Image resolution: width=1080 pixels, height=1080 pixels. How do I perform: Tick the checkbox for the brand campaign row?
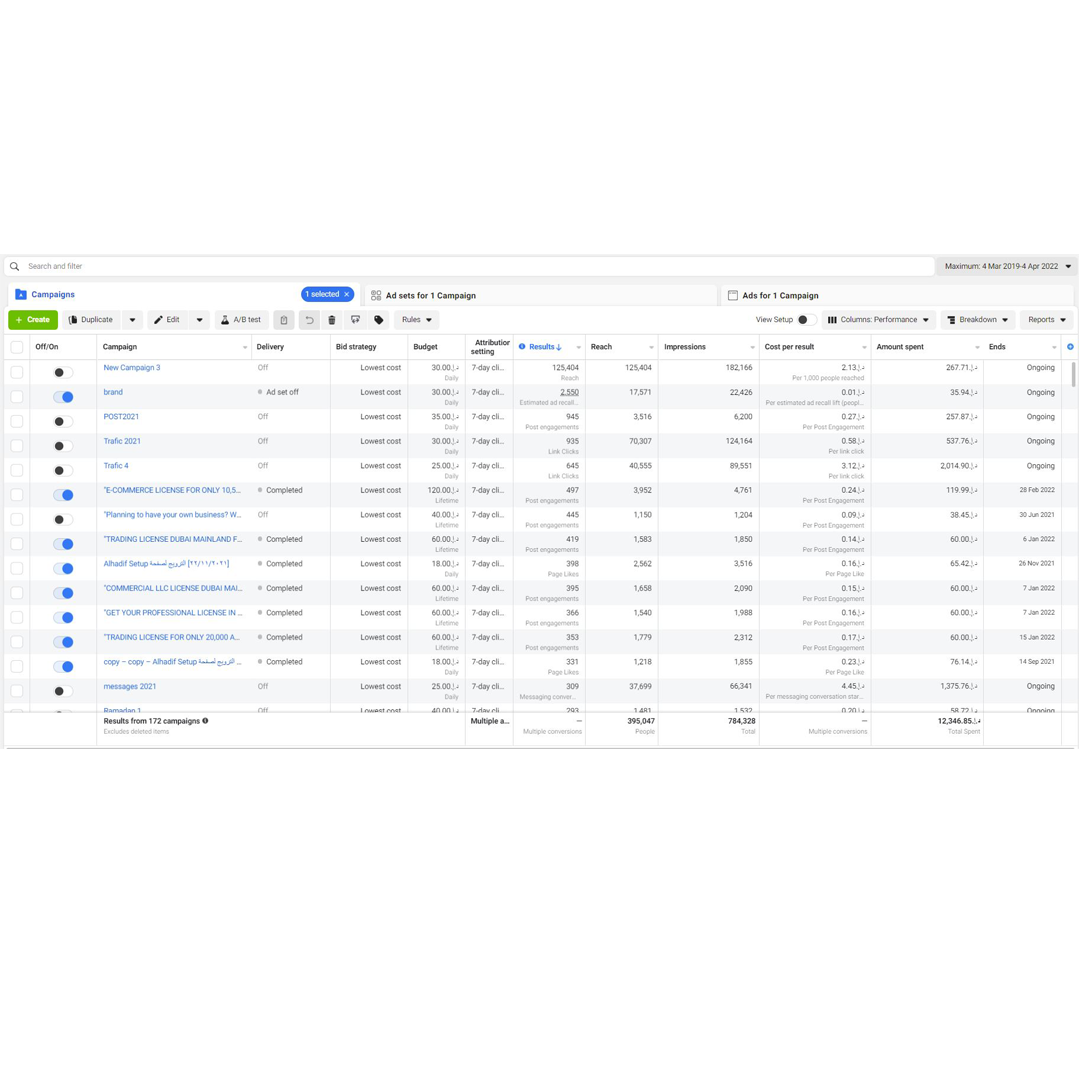17,397
